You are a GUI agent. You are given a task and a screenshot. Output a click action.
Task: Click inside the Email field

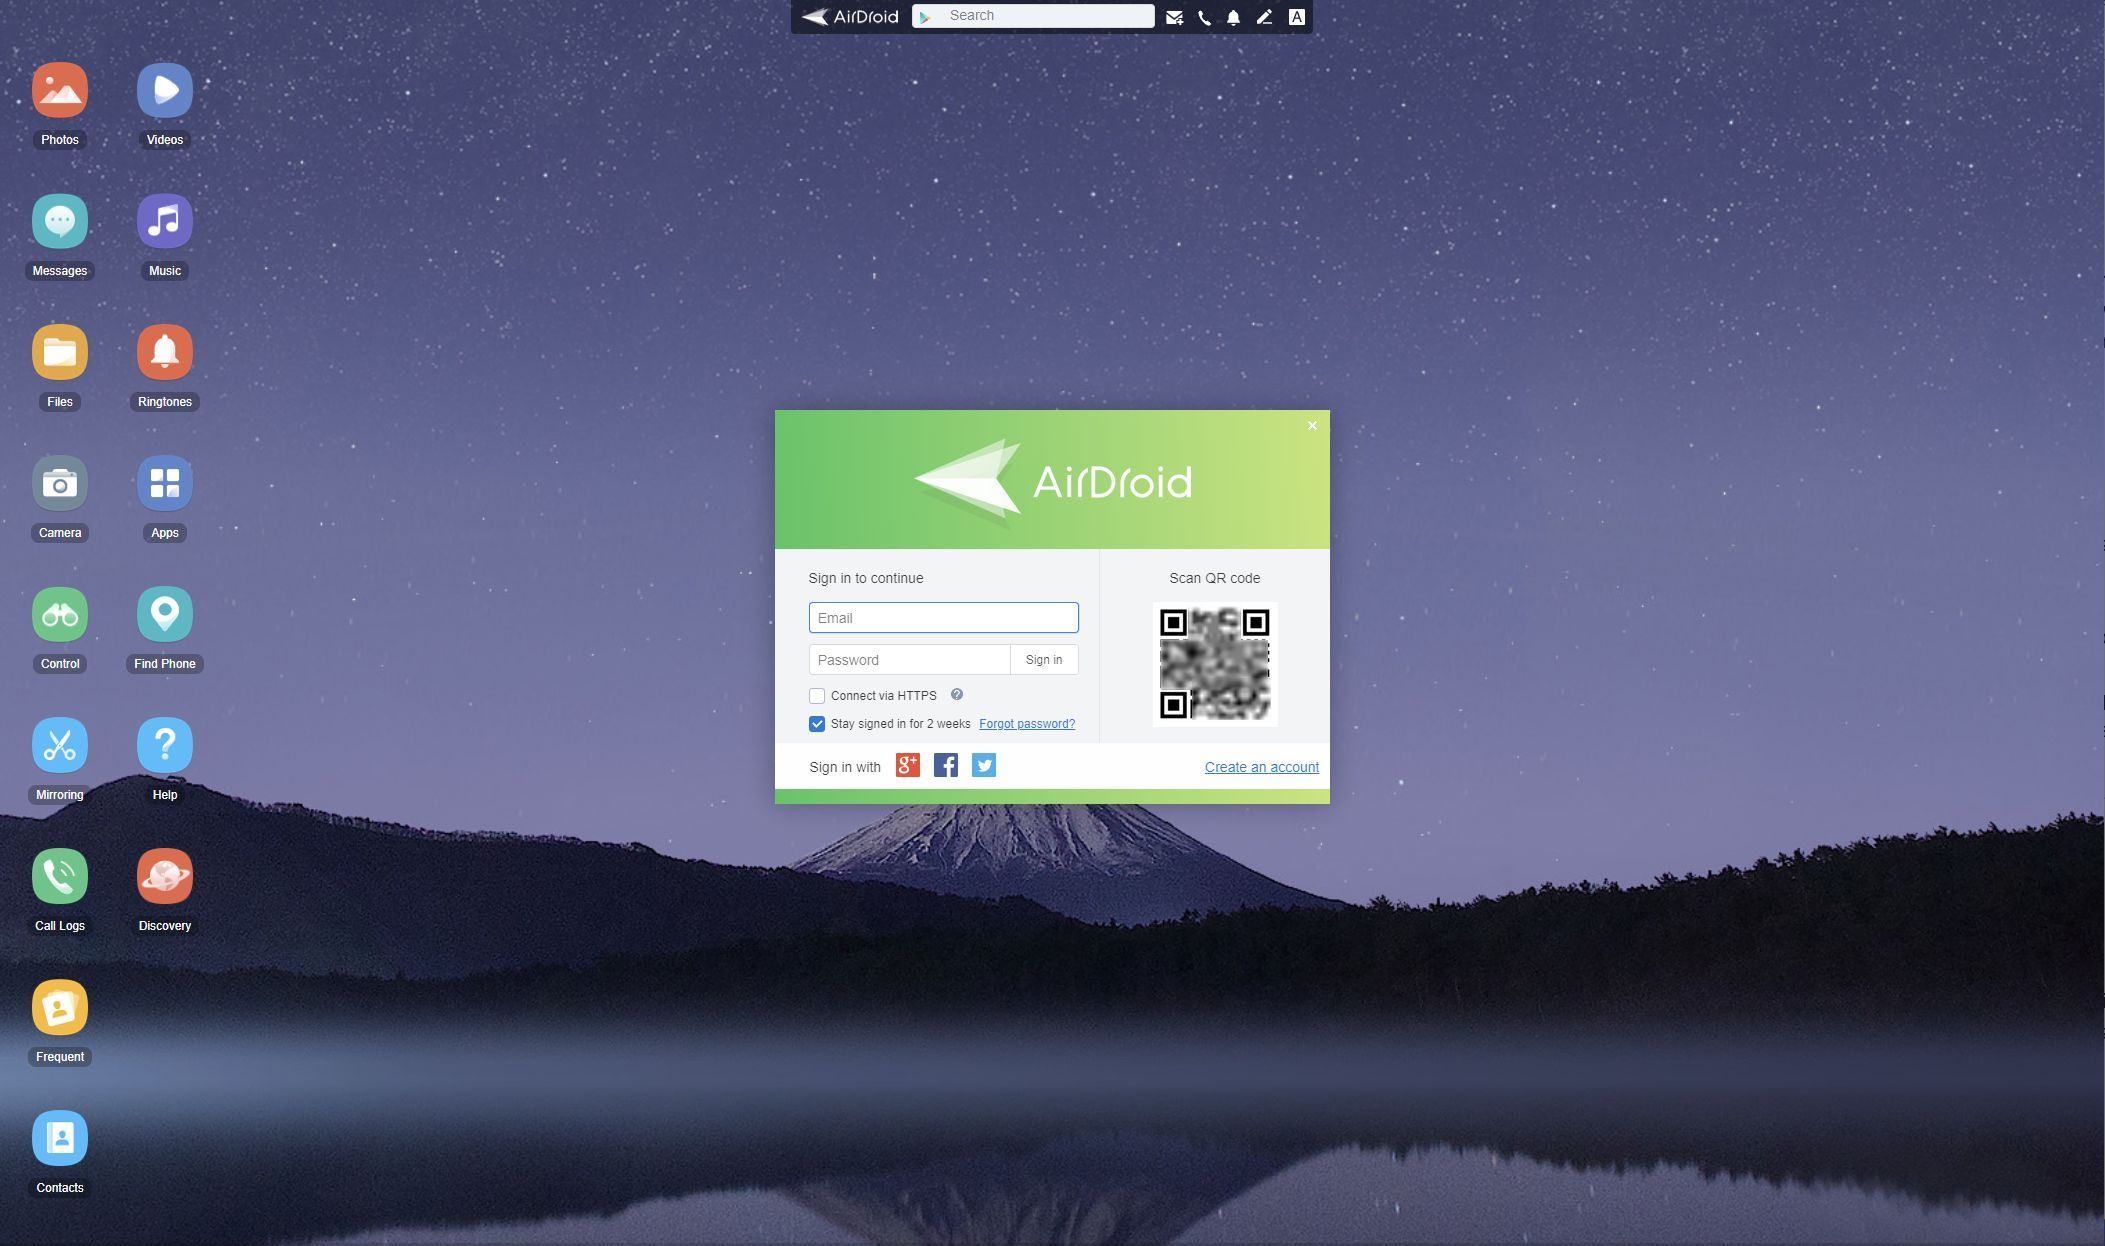(x=943, y=617)
